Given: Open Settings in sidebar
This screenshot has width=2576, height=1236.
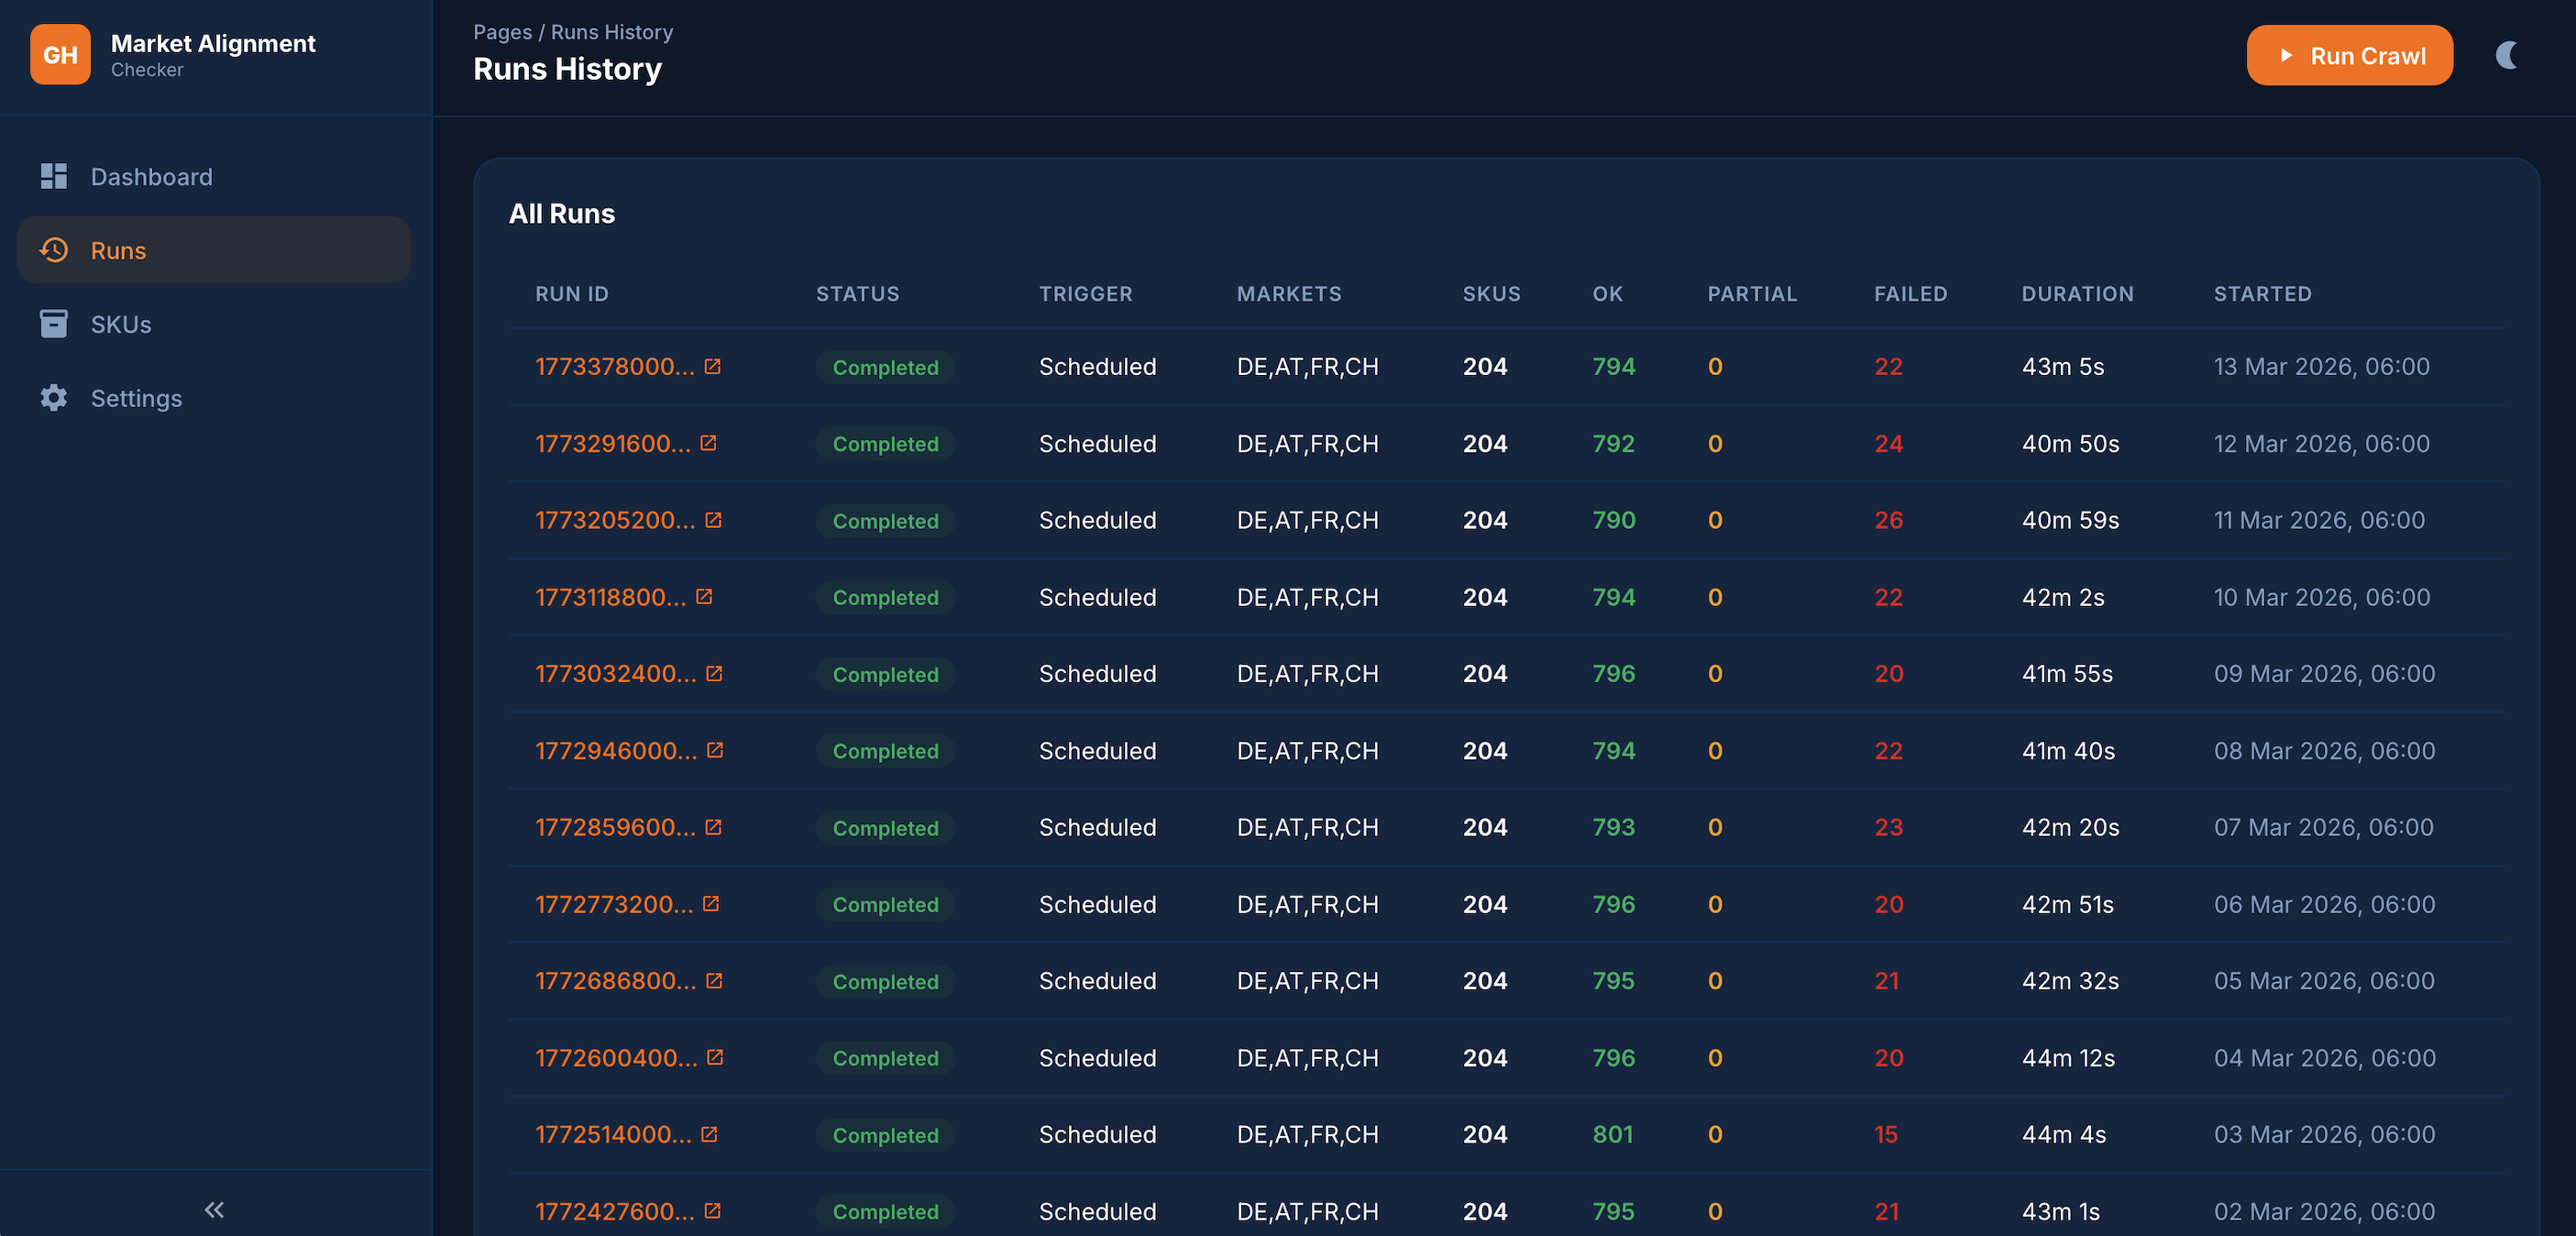Looking at the screenshot, I should (x=136, y=398).
